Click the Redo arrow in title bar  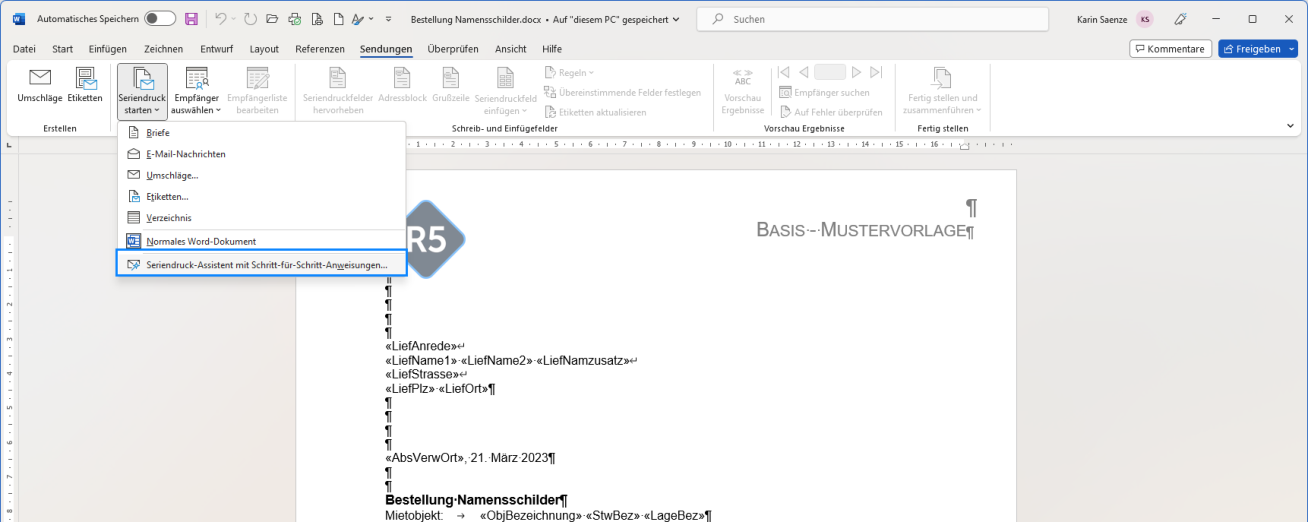tap(250, 19)
